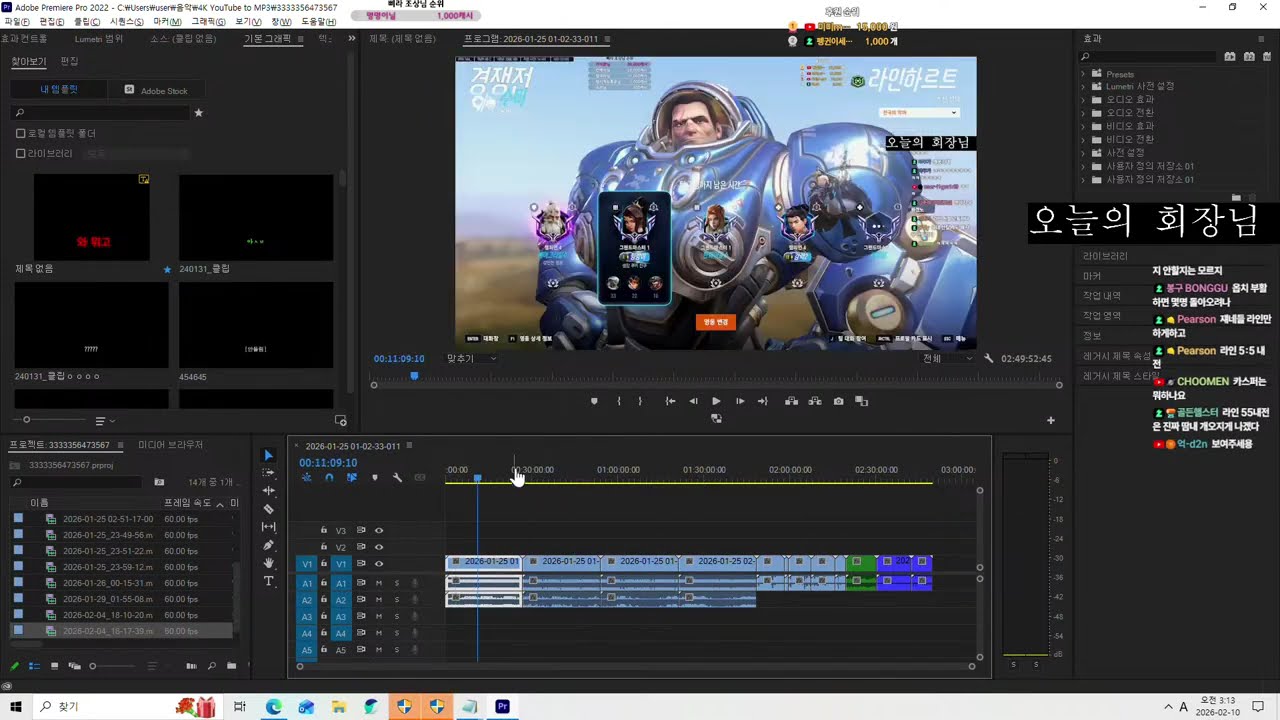Play the program monitor

(x=716, y=401)
